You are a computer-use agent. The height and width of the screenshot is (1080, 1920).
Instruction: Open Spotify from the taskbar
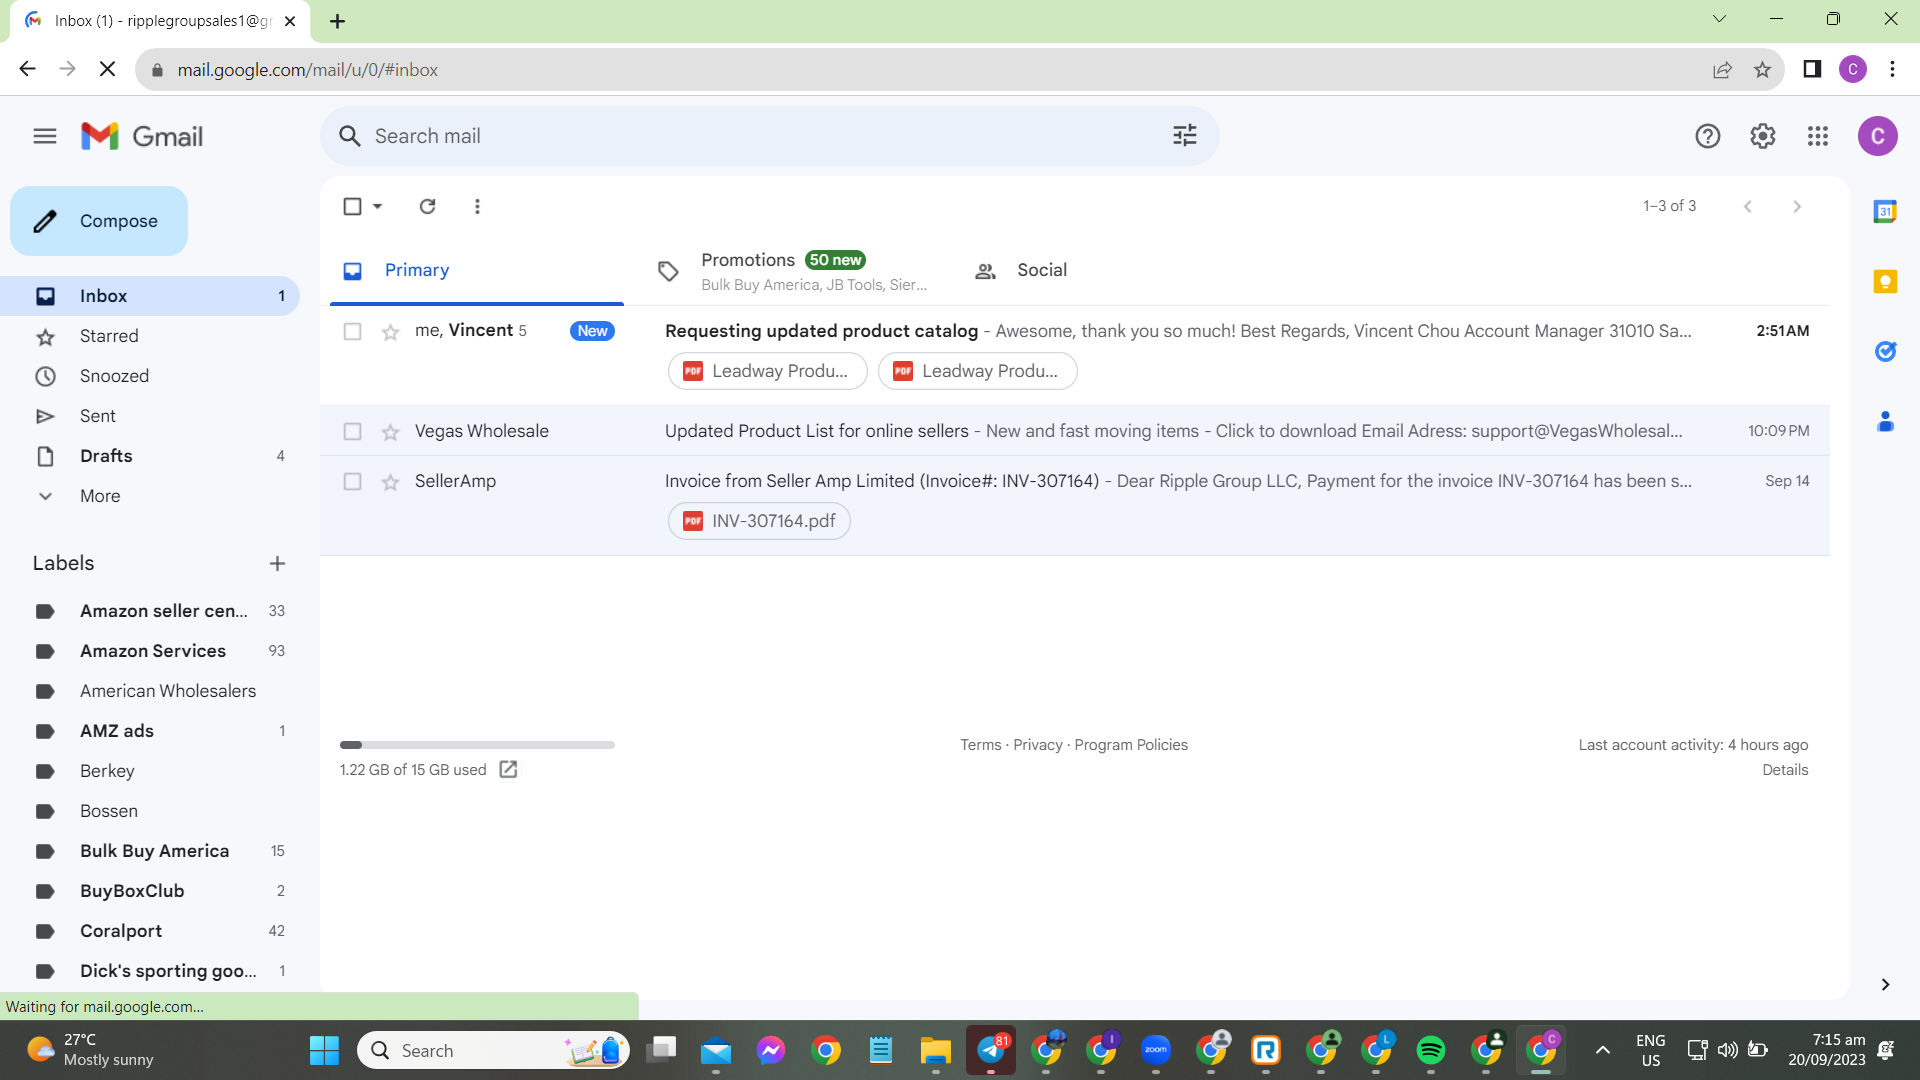click(1431, 1050)
